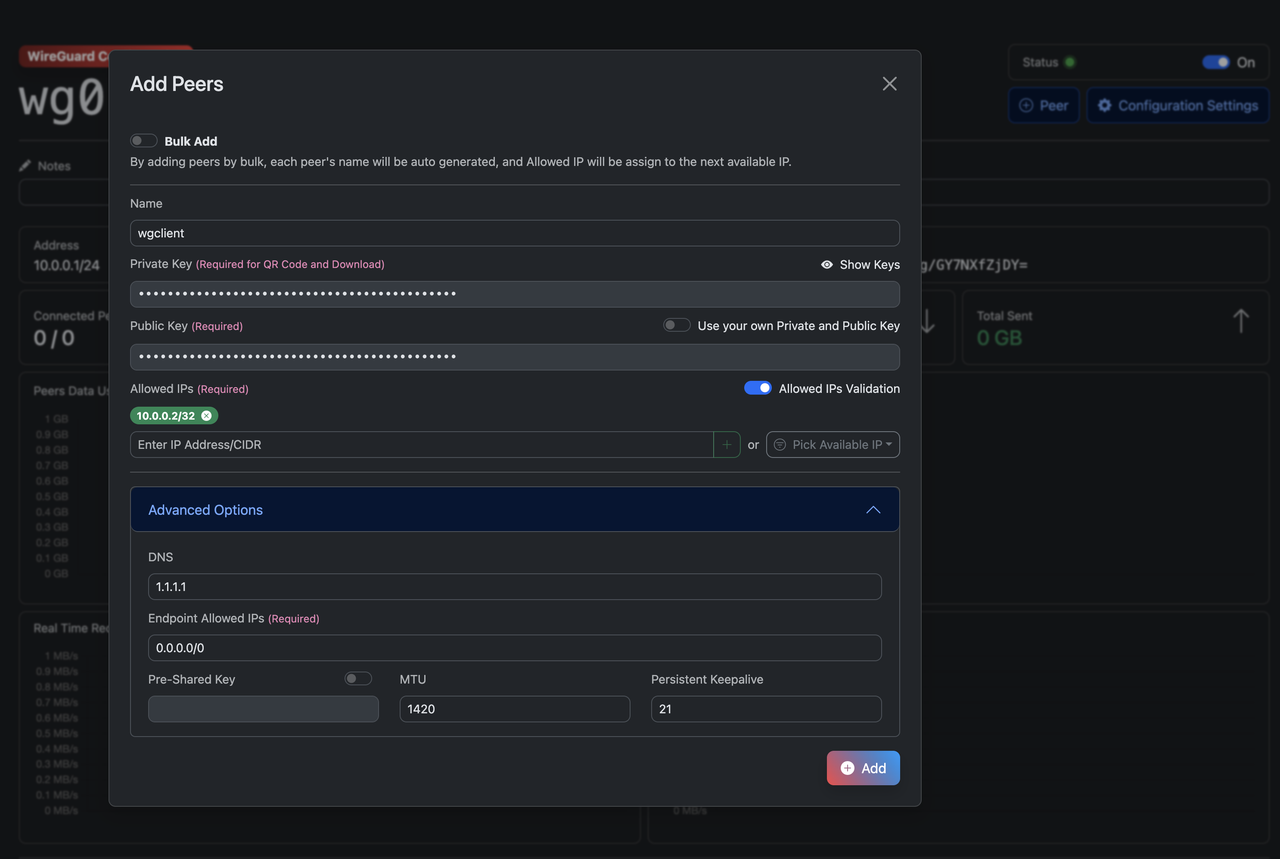
Task: Open Configuration Settings
Action: [x=1178, y=105]
